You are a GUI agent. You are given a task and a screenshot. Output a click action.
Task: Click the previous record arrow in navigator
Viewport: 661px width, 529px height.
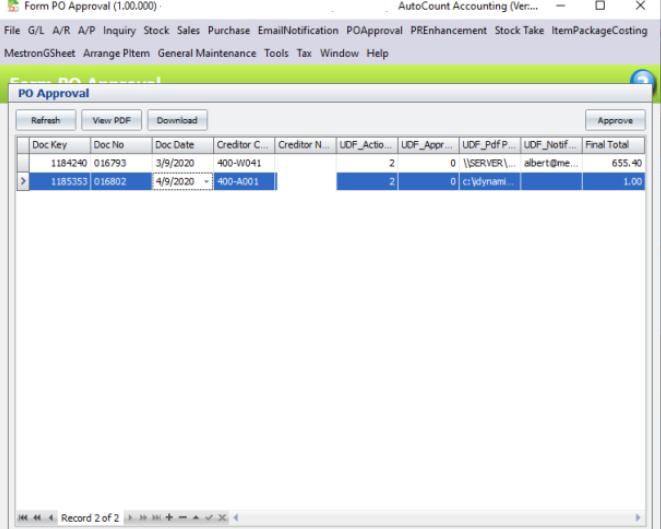click(x=49, y=519)
